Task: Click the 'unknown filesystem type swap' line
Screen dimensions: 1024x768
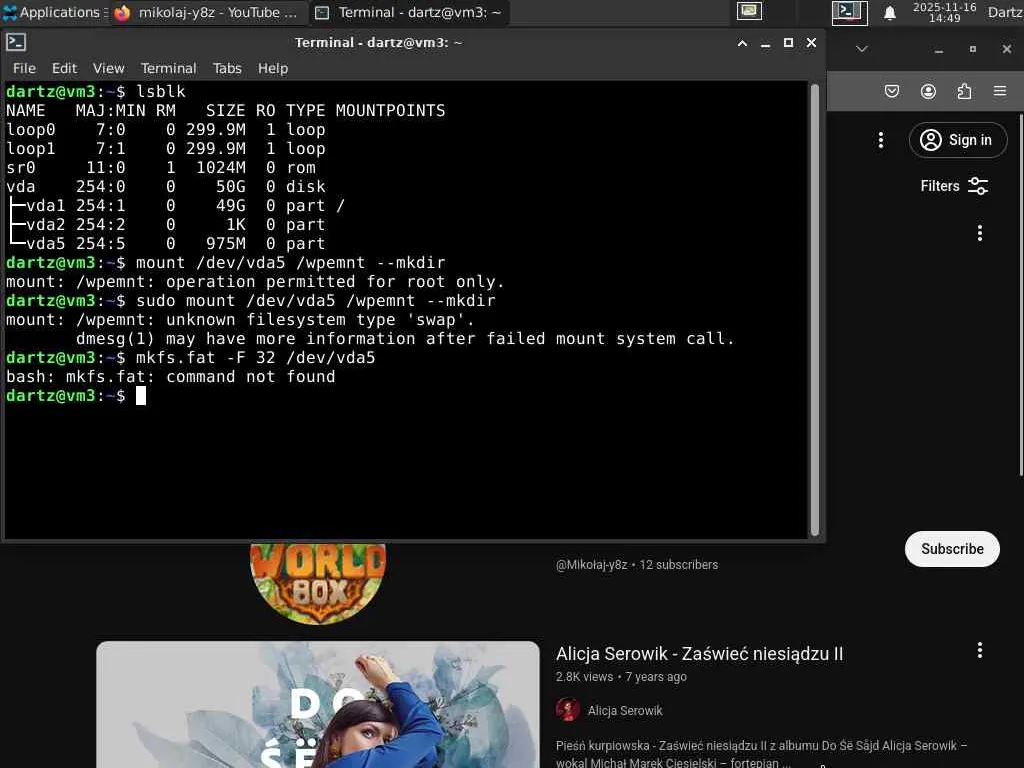Action: tap(240, 320)
